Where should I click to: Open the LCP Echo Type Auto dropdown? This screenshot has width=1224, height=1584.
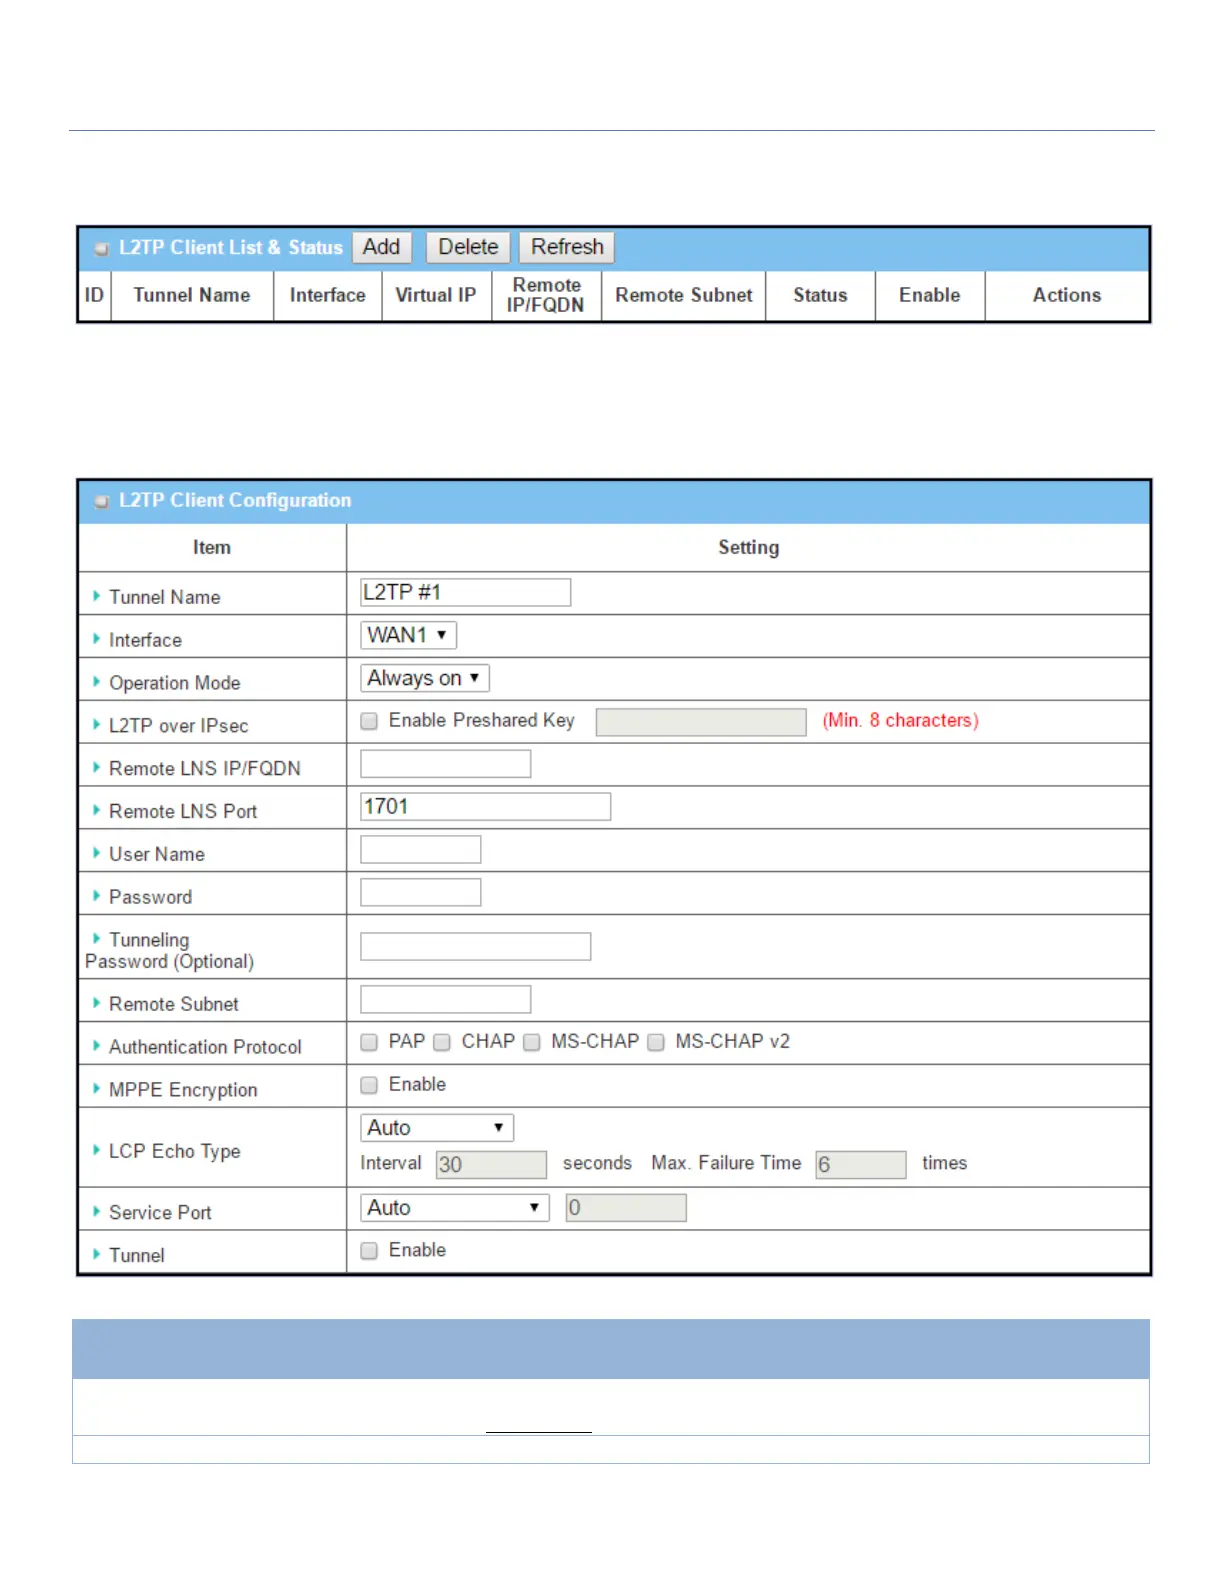coord(437,1128)
